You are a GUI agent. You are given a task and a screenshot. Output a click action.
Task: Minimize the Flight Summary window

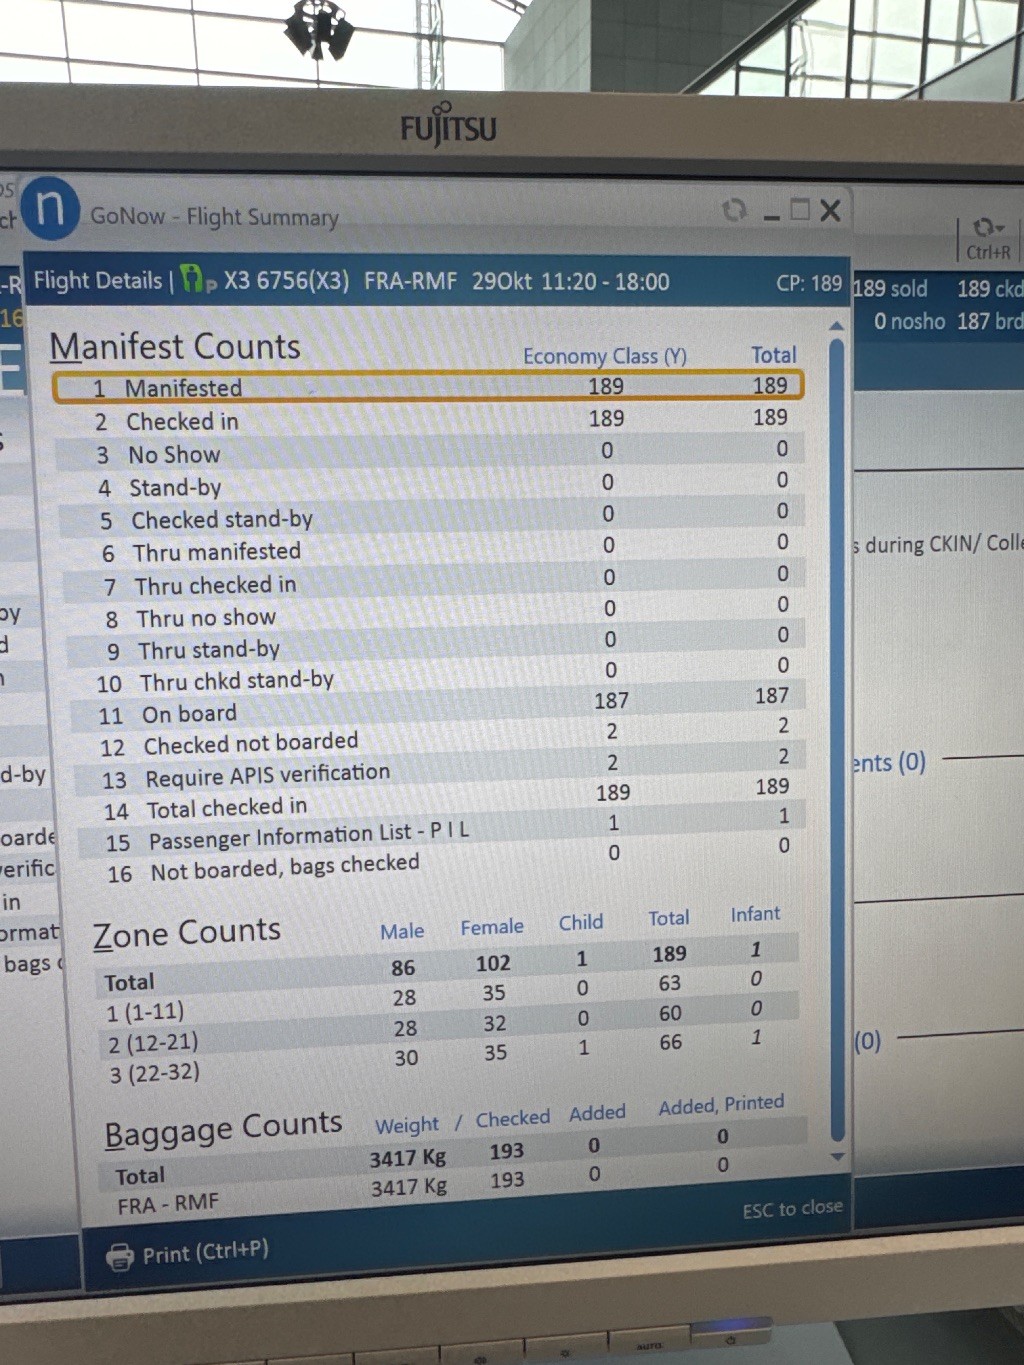(x=771, y=213)
